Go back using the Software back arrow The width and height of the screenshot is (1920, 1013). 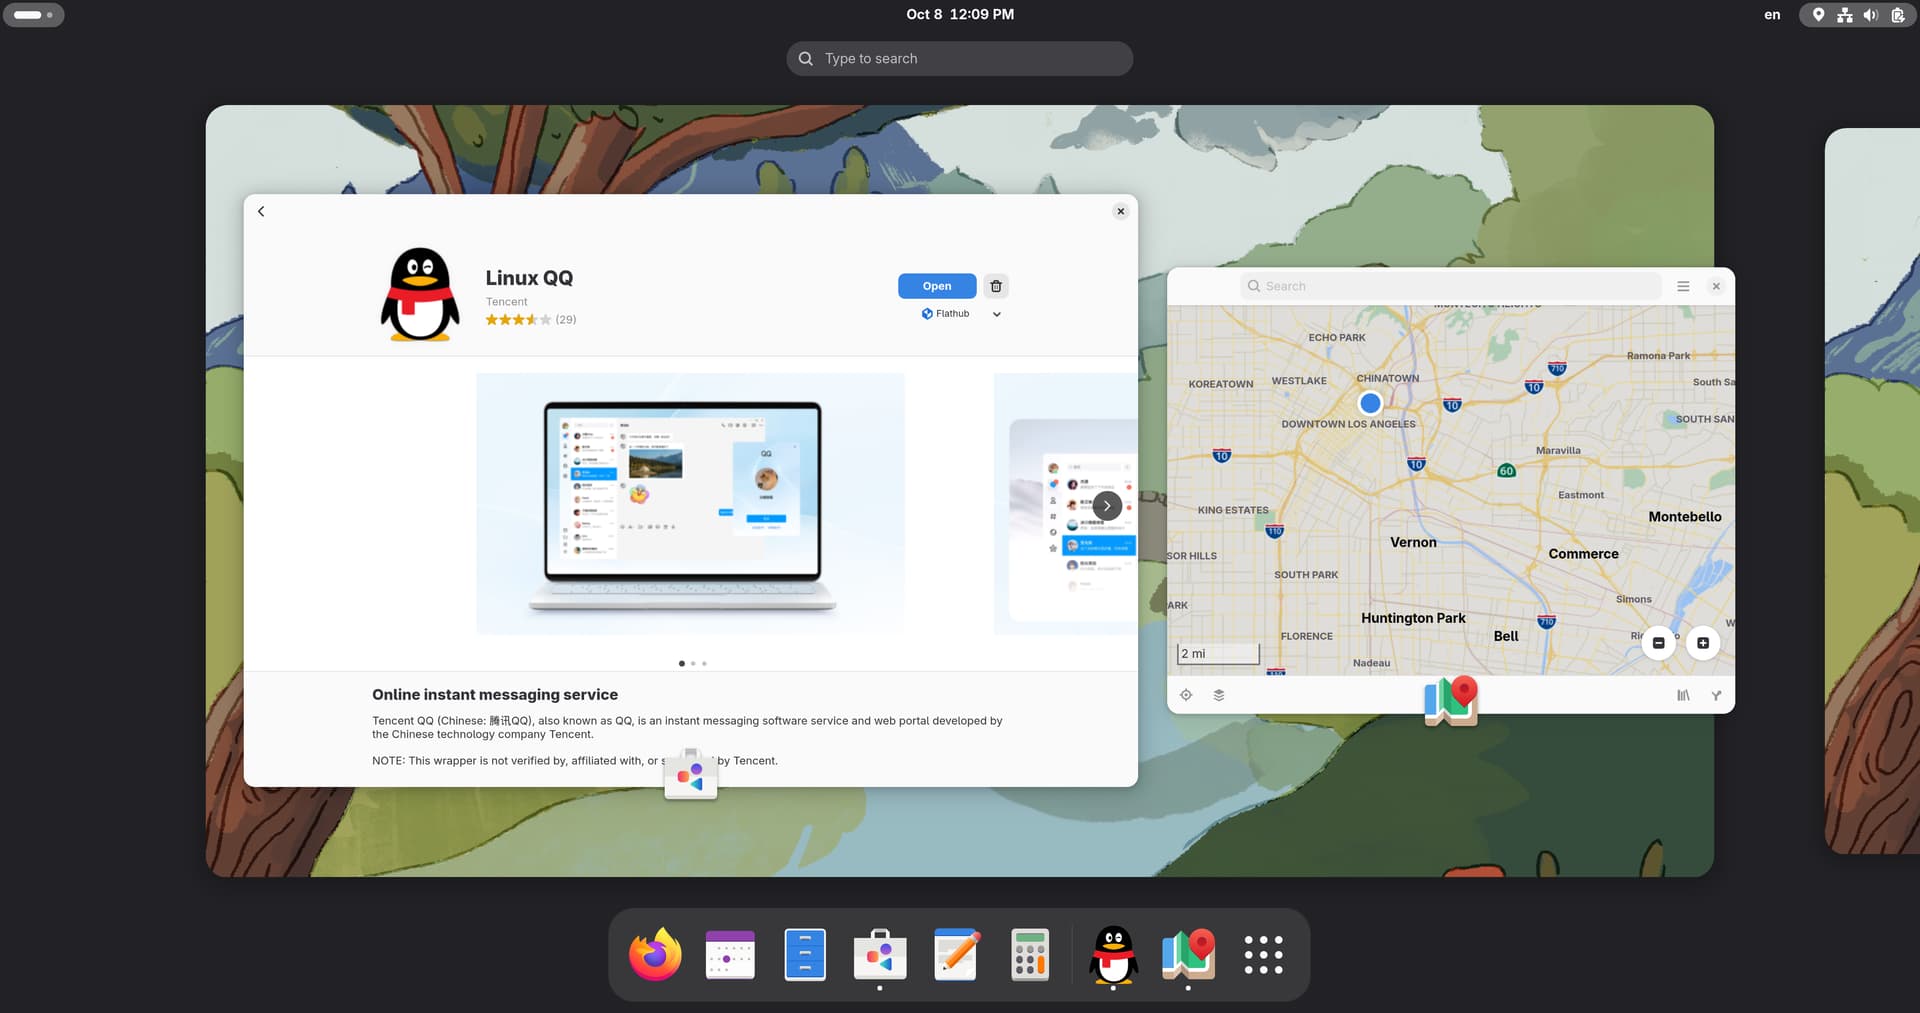point(261,212)
